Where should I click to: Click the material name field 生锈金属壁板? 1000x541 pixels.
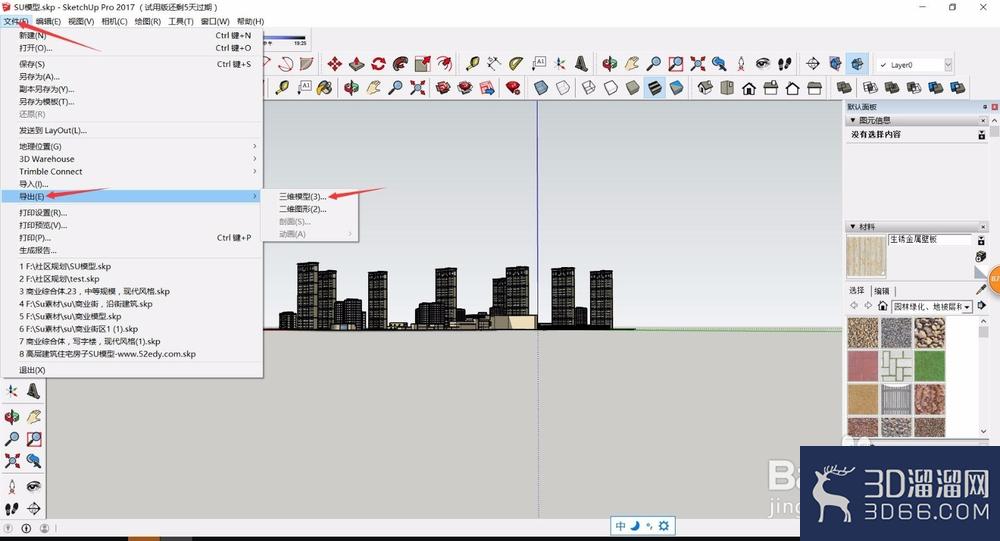929,240
